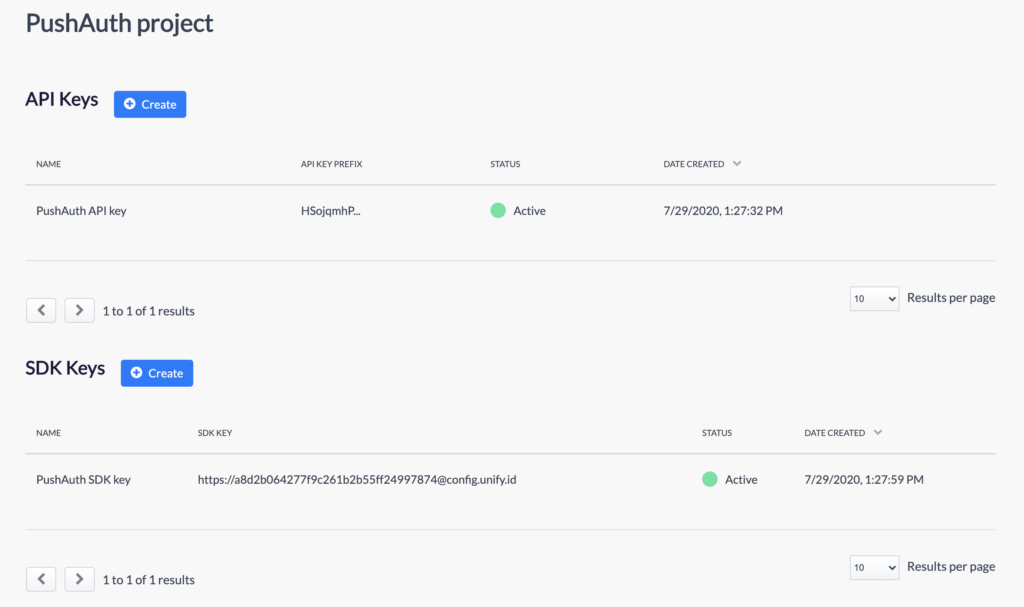Click the green status dot in API key row

point(498,210)
